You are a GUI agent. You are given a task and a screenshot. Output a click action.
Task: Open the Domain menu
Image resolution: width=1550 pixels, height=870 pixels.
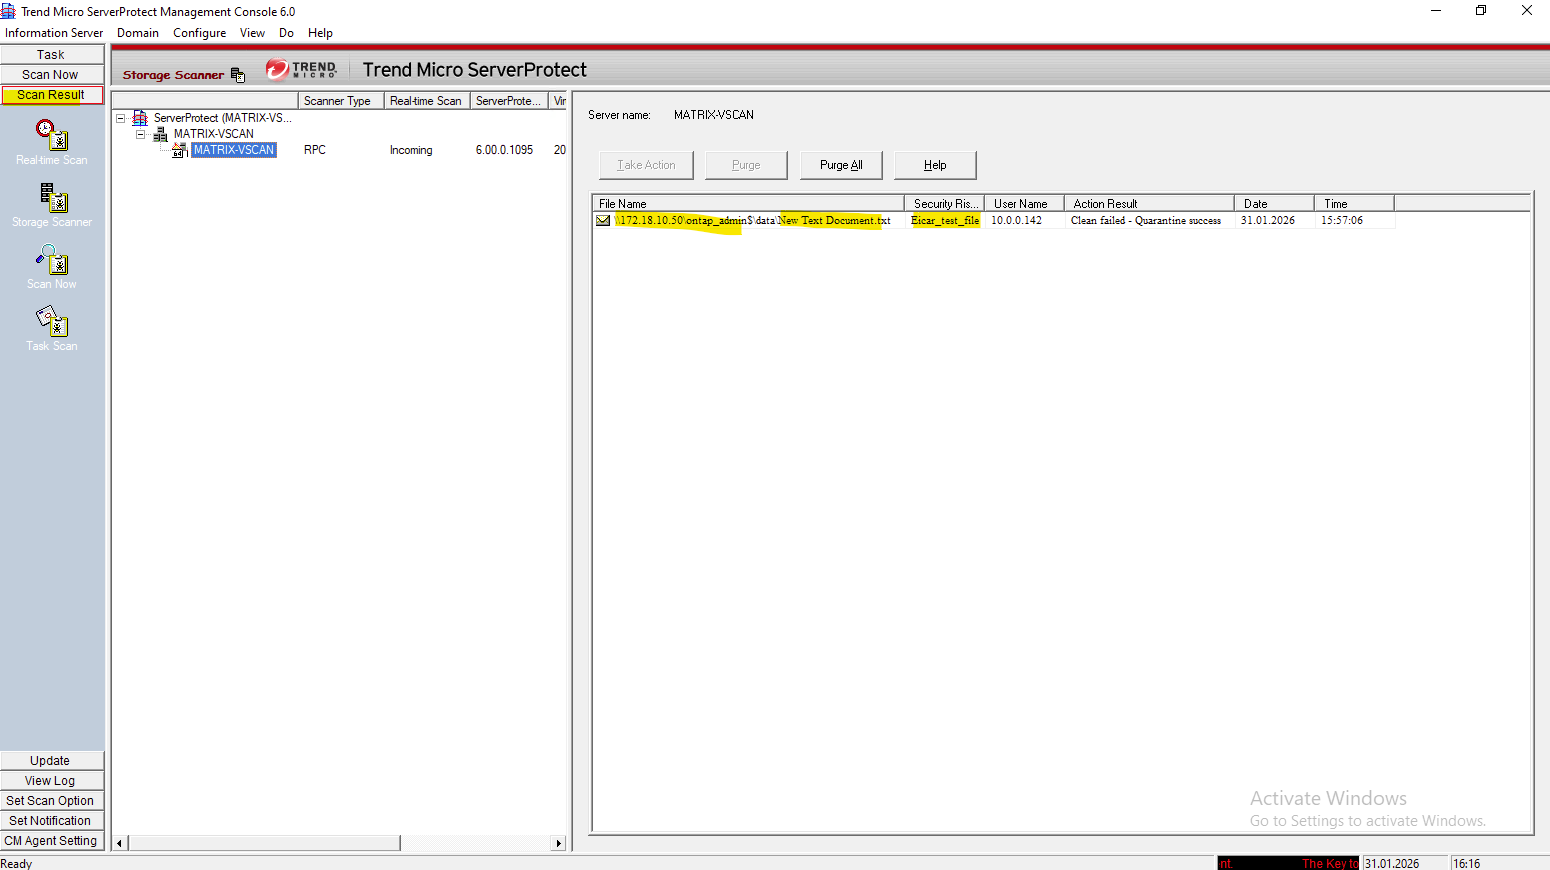[x=138, y=33]
